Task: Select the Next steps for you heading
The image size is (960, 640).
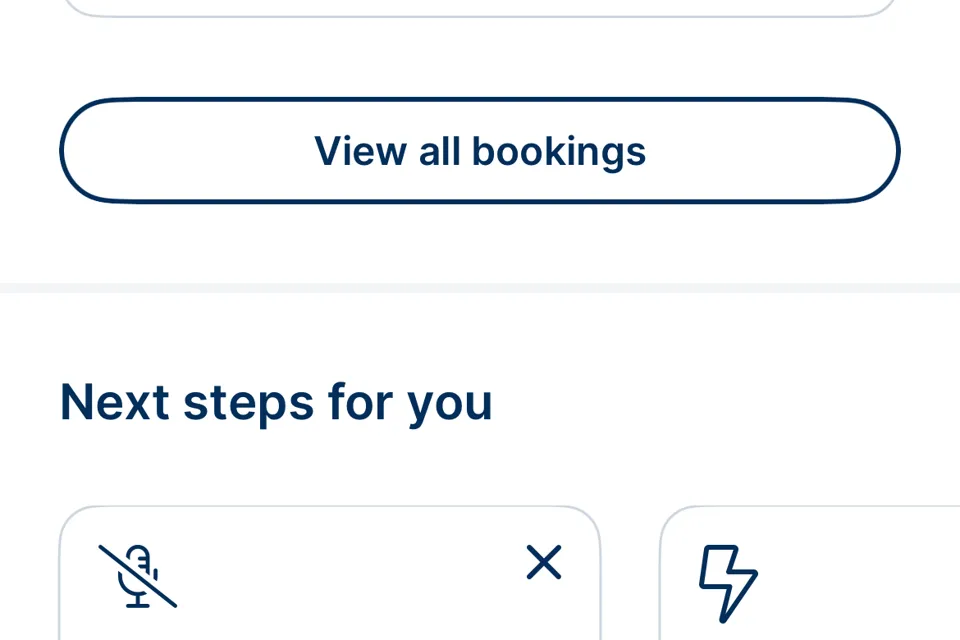Action: (276, 403)
